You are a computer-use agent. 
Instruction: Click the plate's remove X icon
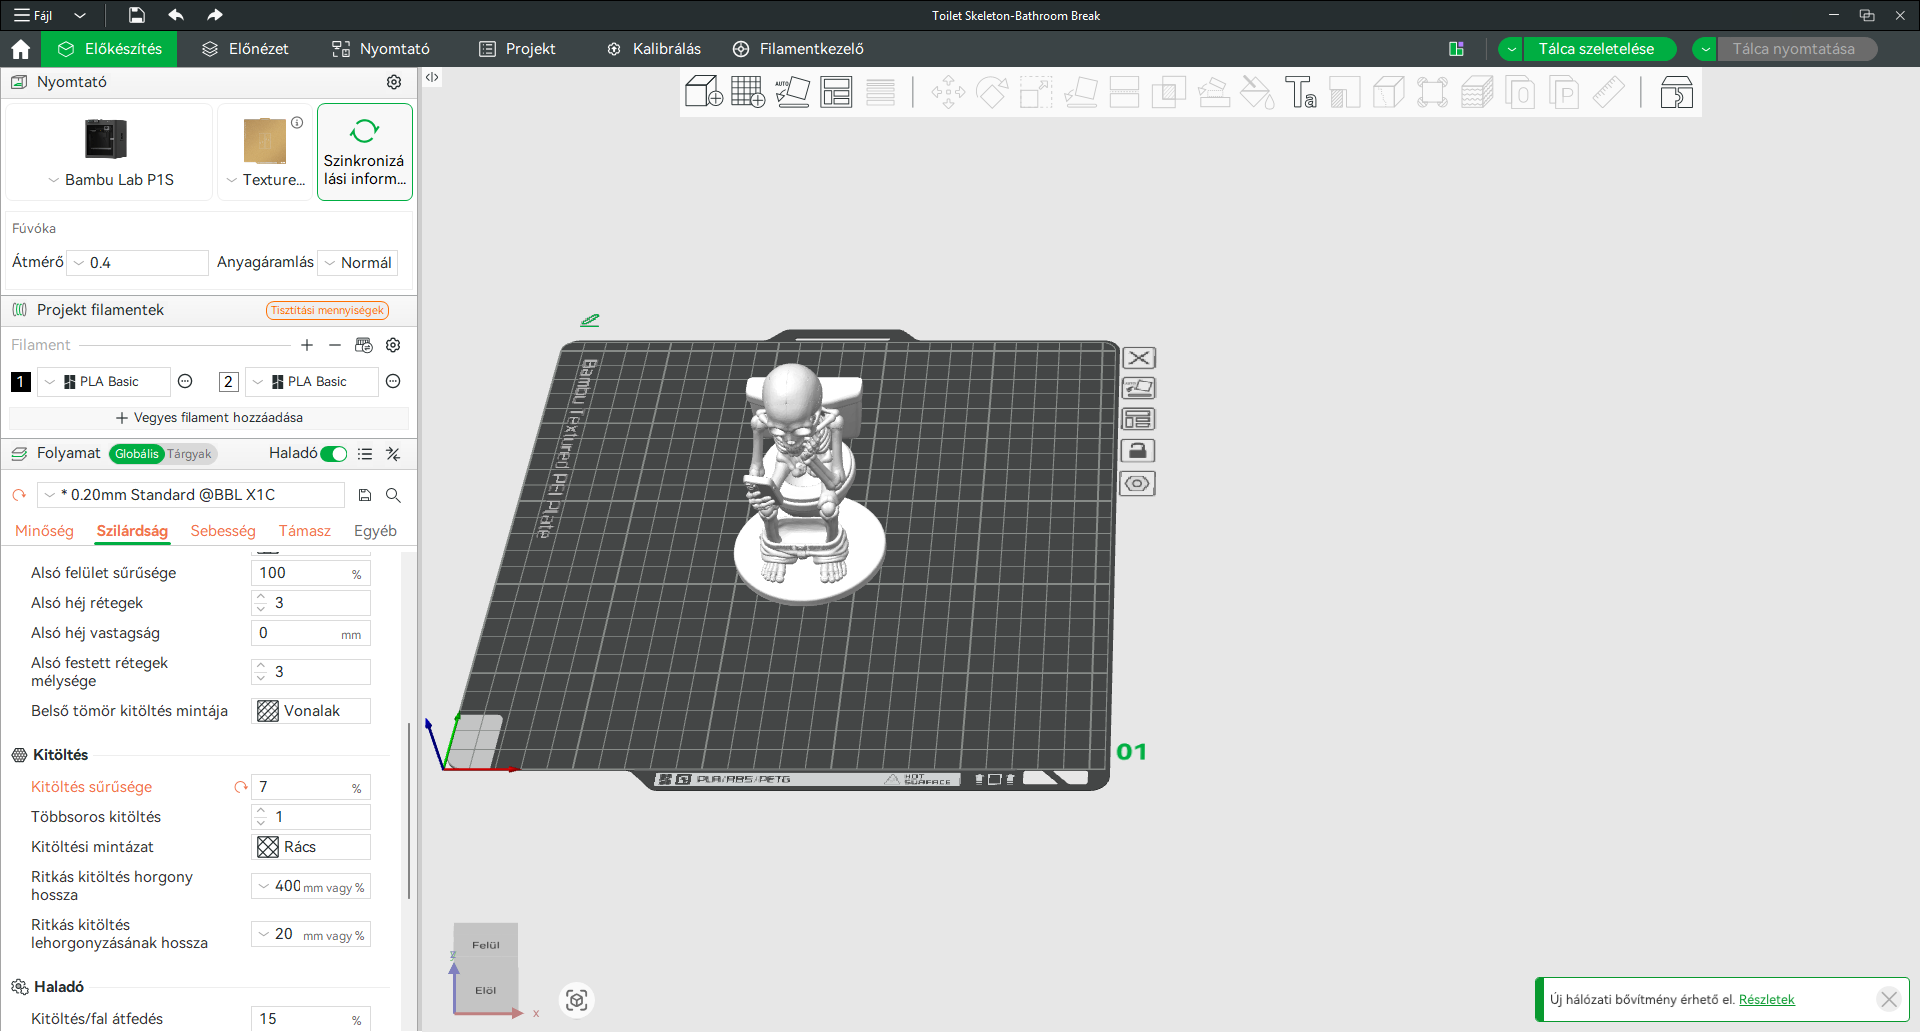[x=1138, y=358]
